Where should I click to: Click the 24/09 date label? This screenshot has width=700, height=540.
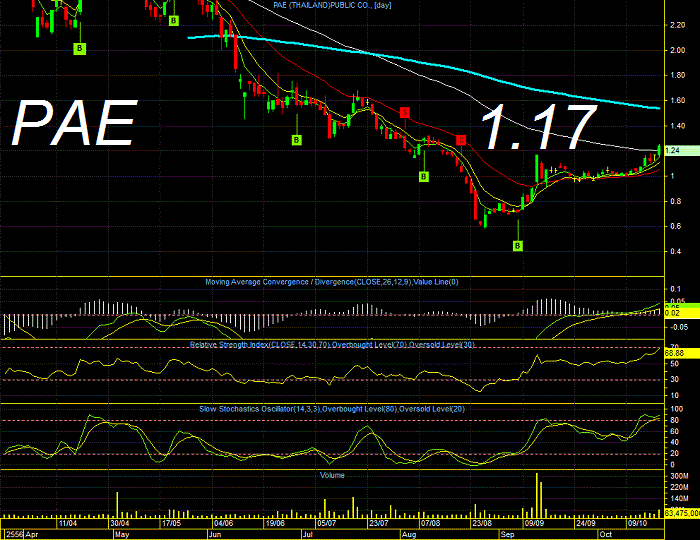click(x=585, y=523)
